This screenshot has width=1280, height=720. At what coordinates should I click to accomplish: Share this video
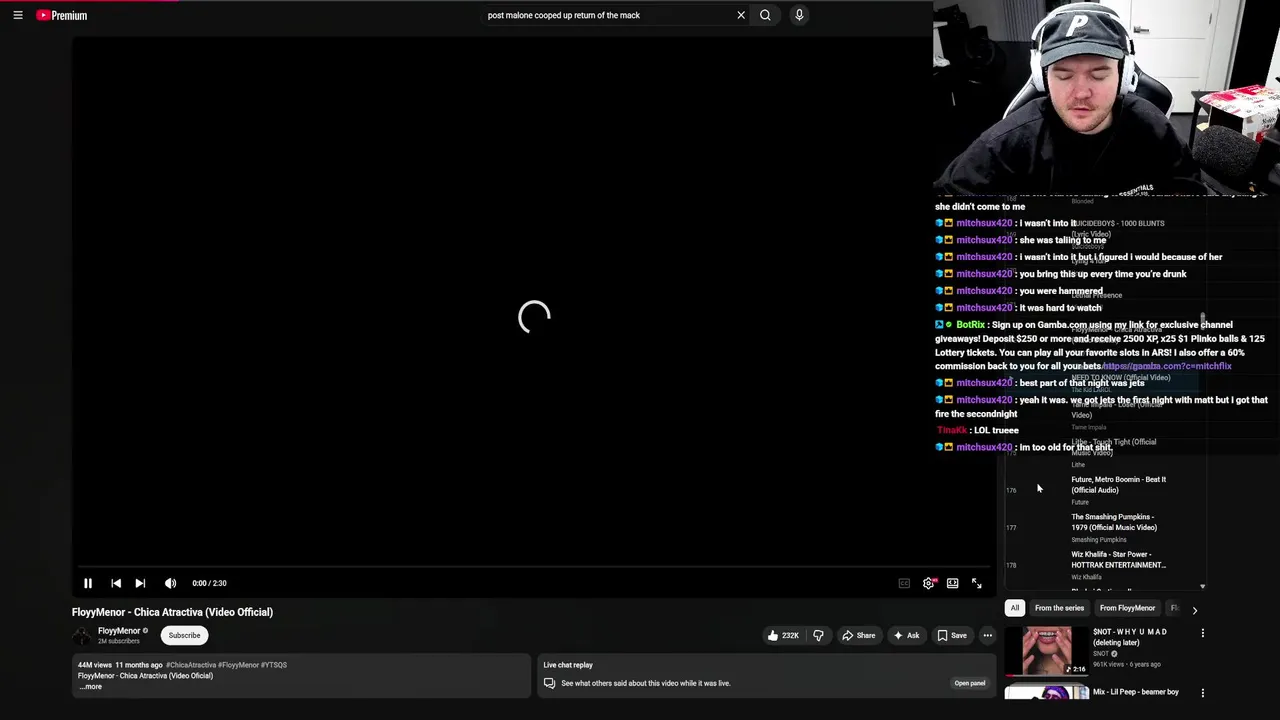(x=859, y=635)
